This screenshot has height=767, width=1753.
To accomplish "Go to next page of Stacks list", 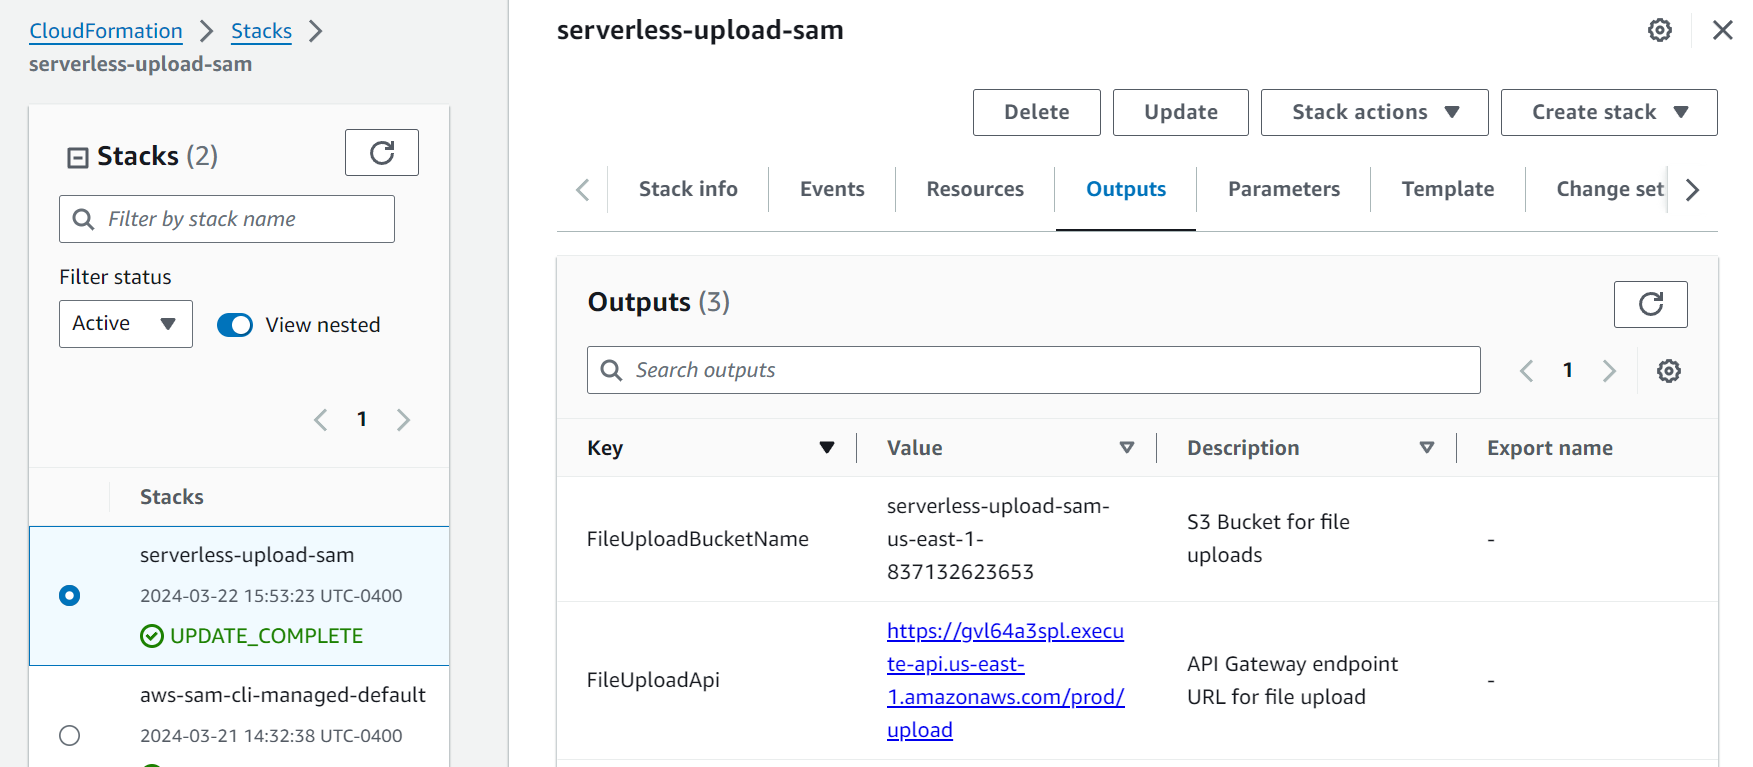I will click(x=403, y=420).
